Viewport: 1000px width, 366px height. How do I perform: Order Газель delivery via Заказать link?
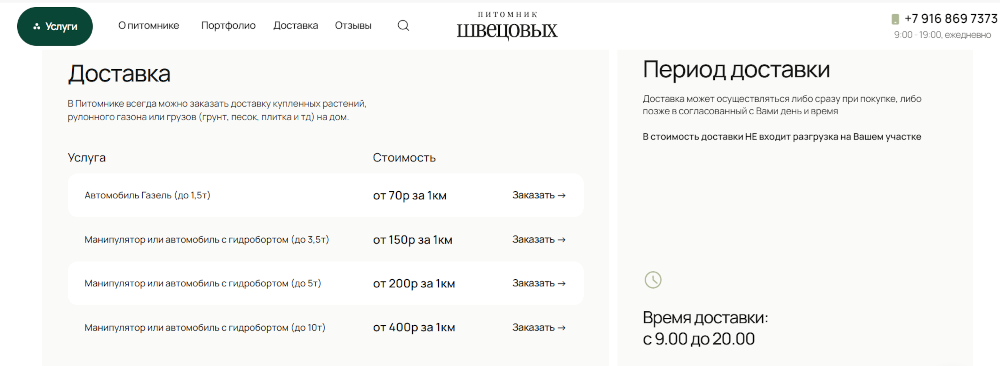coord(539,195)
